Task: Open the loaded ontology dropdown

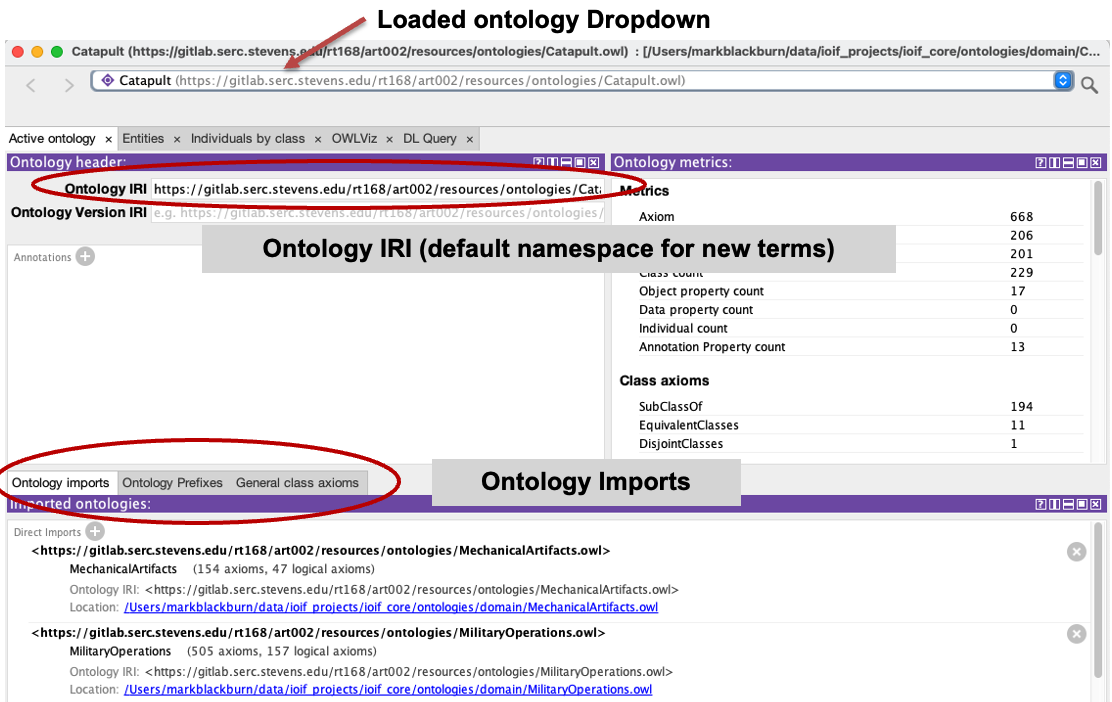Action: tap(1063, 81)
